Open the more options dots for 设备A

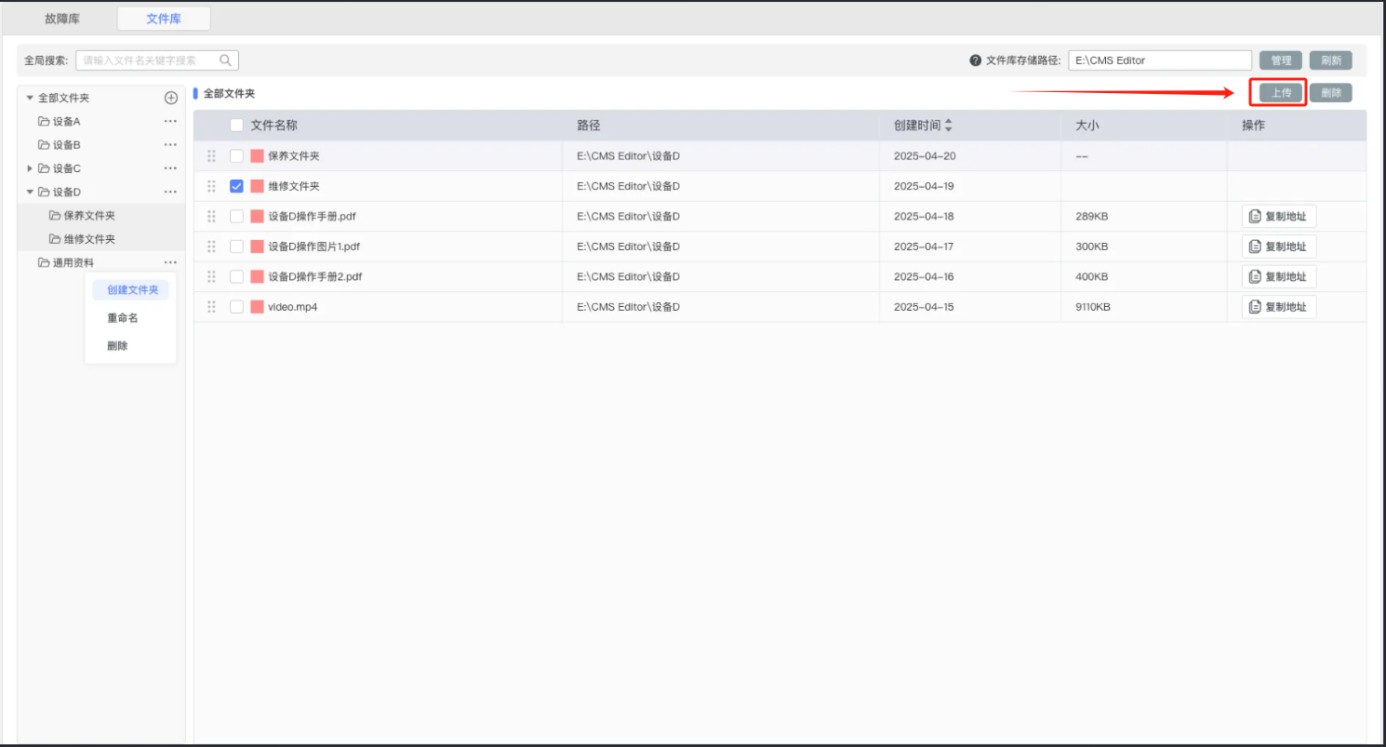pos(171,121)
